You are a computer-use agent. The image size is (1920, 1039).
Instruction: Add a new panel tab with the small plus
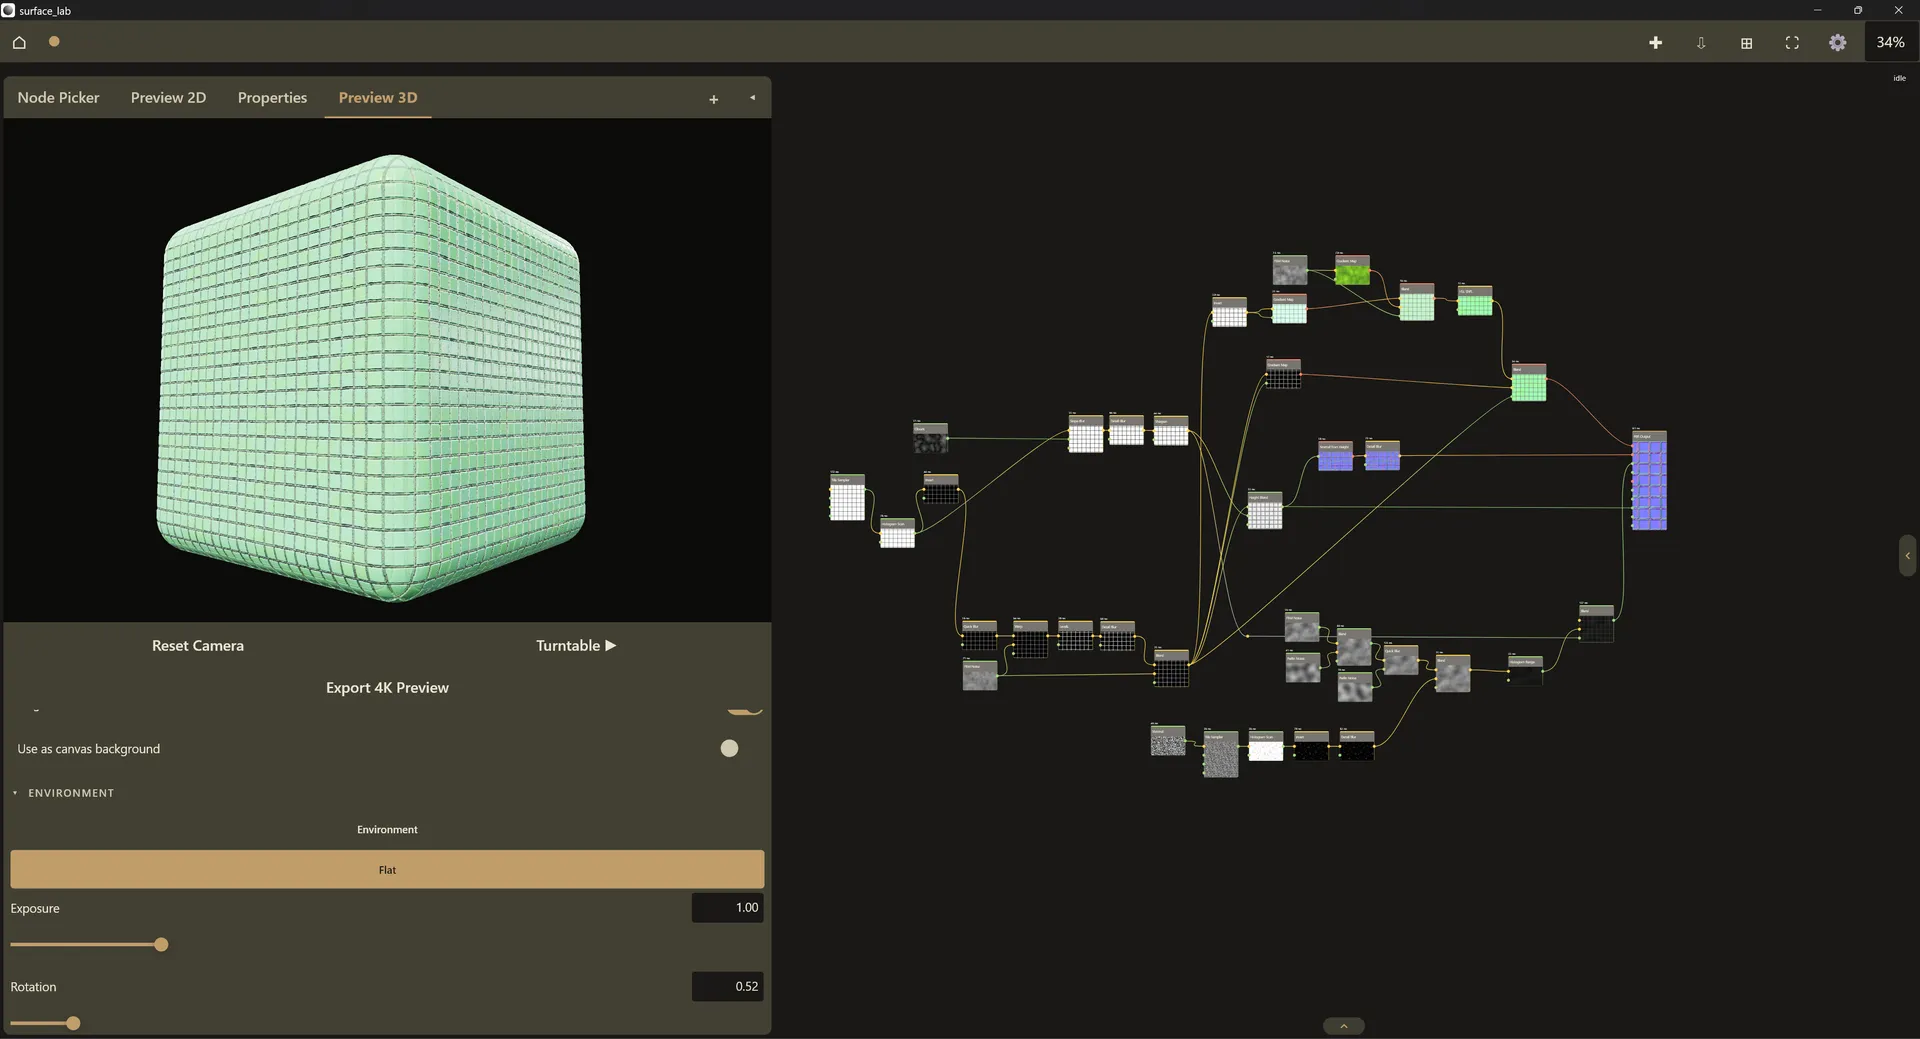(x=713, y=99)
